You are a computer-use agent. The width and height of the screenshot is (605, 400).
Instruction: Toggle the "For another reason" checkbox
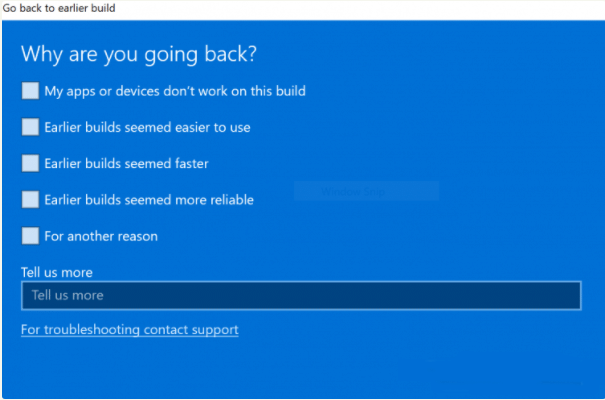[x=30, y=236]
